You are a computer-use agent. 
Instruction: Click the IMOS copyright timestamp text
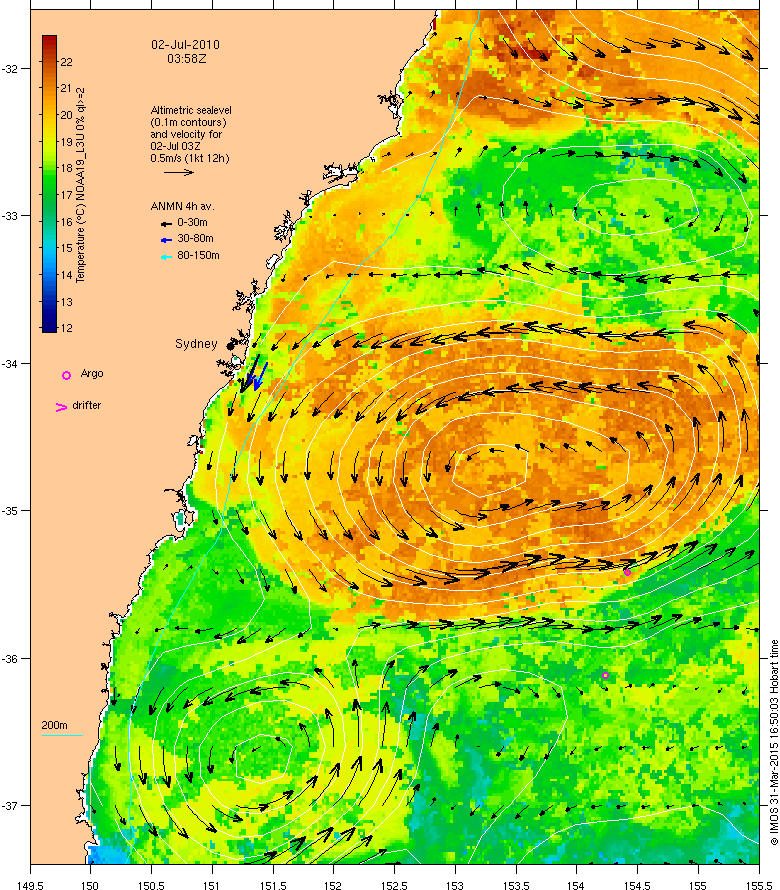point(774,742)
